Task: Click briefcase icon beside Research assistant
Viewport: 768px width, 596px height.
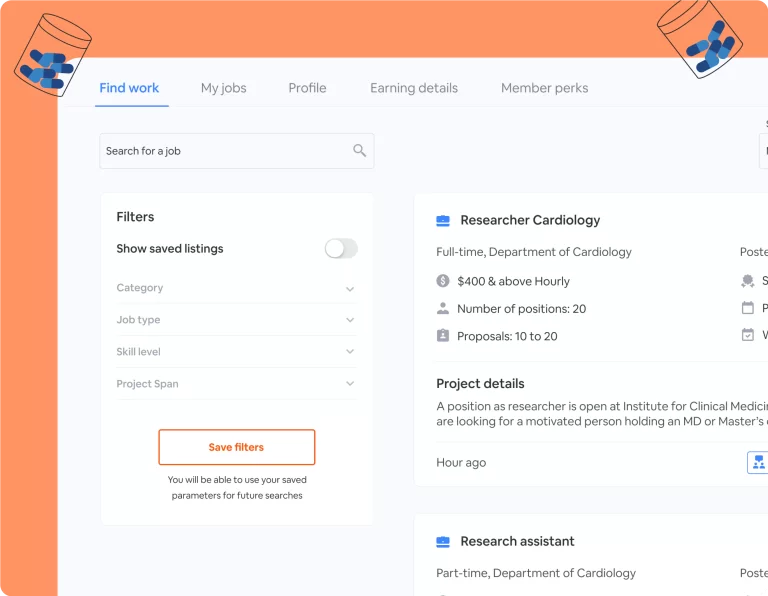Action: click(x=443, y=542)
